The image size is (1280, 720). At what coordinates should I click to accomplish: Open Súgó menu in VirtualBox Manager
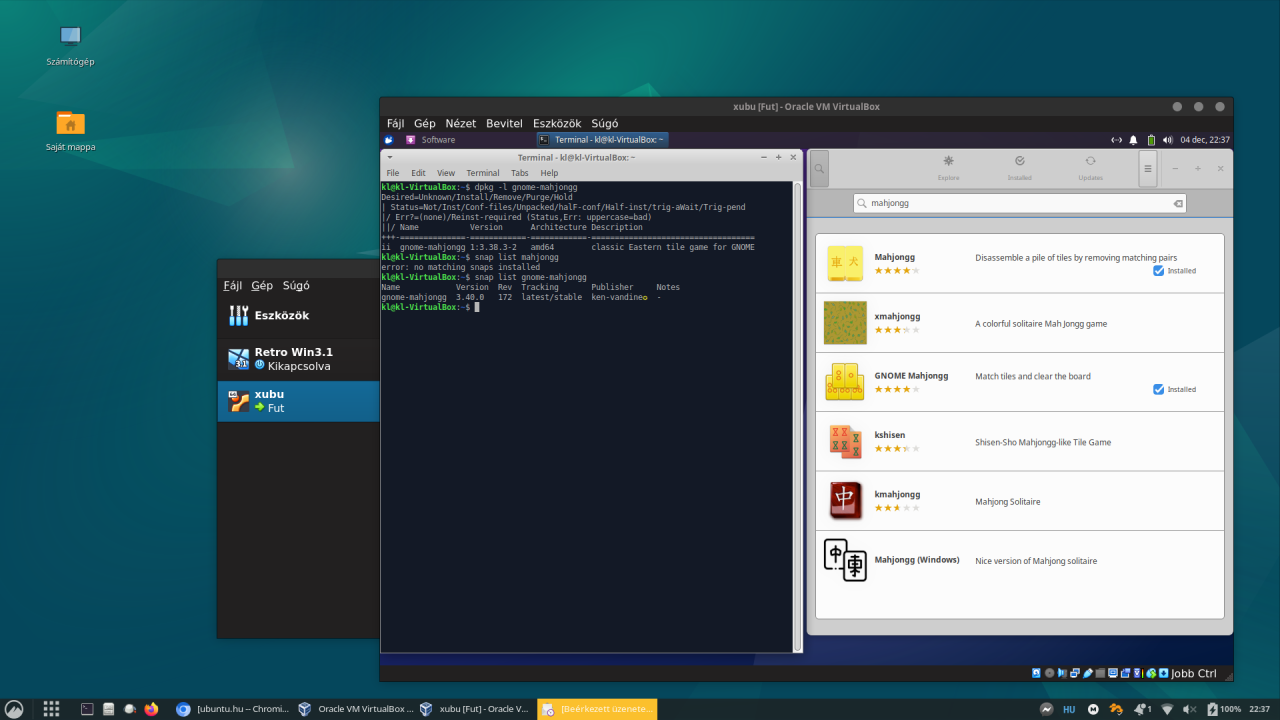[296, 286]
